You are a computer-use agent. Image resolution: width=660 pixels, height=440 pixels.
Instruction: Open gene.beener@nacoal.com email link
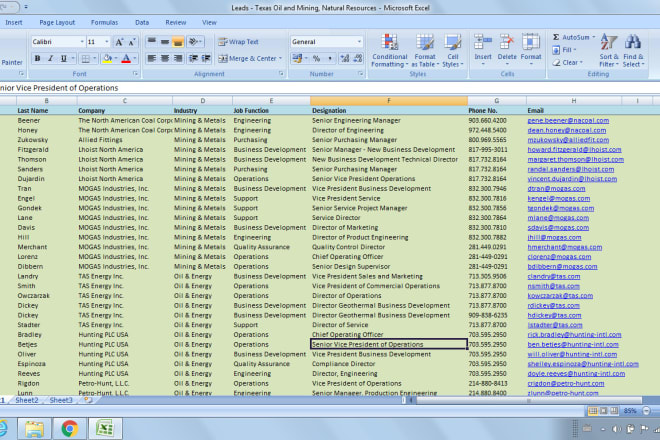pyautogui.click(x=568, y=120)
